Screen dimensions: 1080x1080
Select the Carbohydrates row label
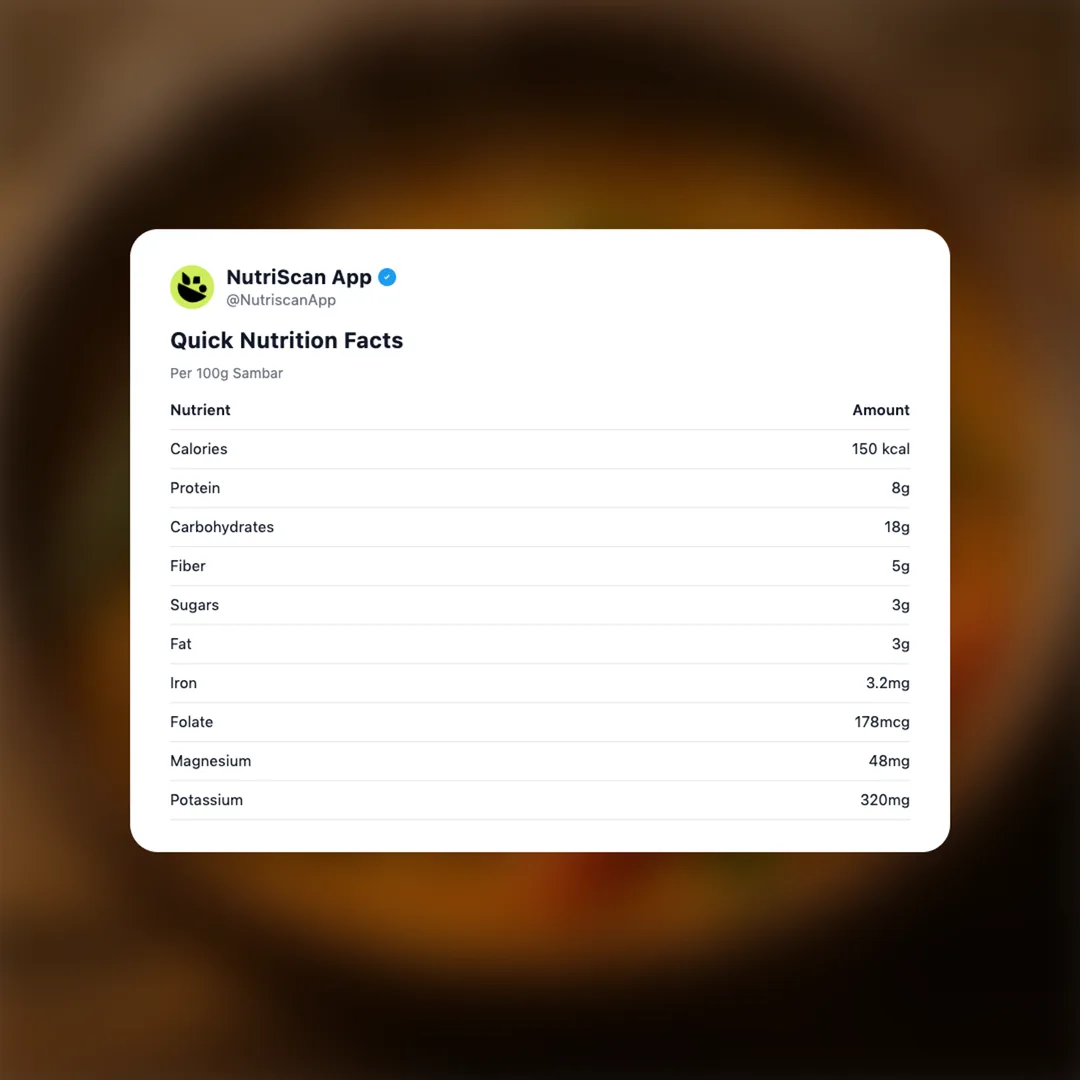tap(222, 527)
